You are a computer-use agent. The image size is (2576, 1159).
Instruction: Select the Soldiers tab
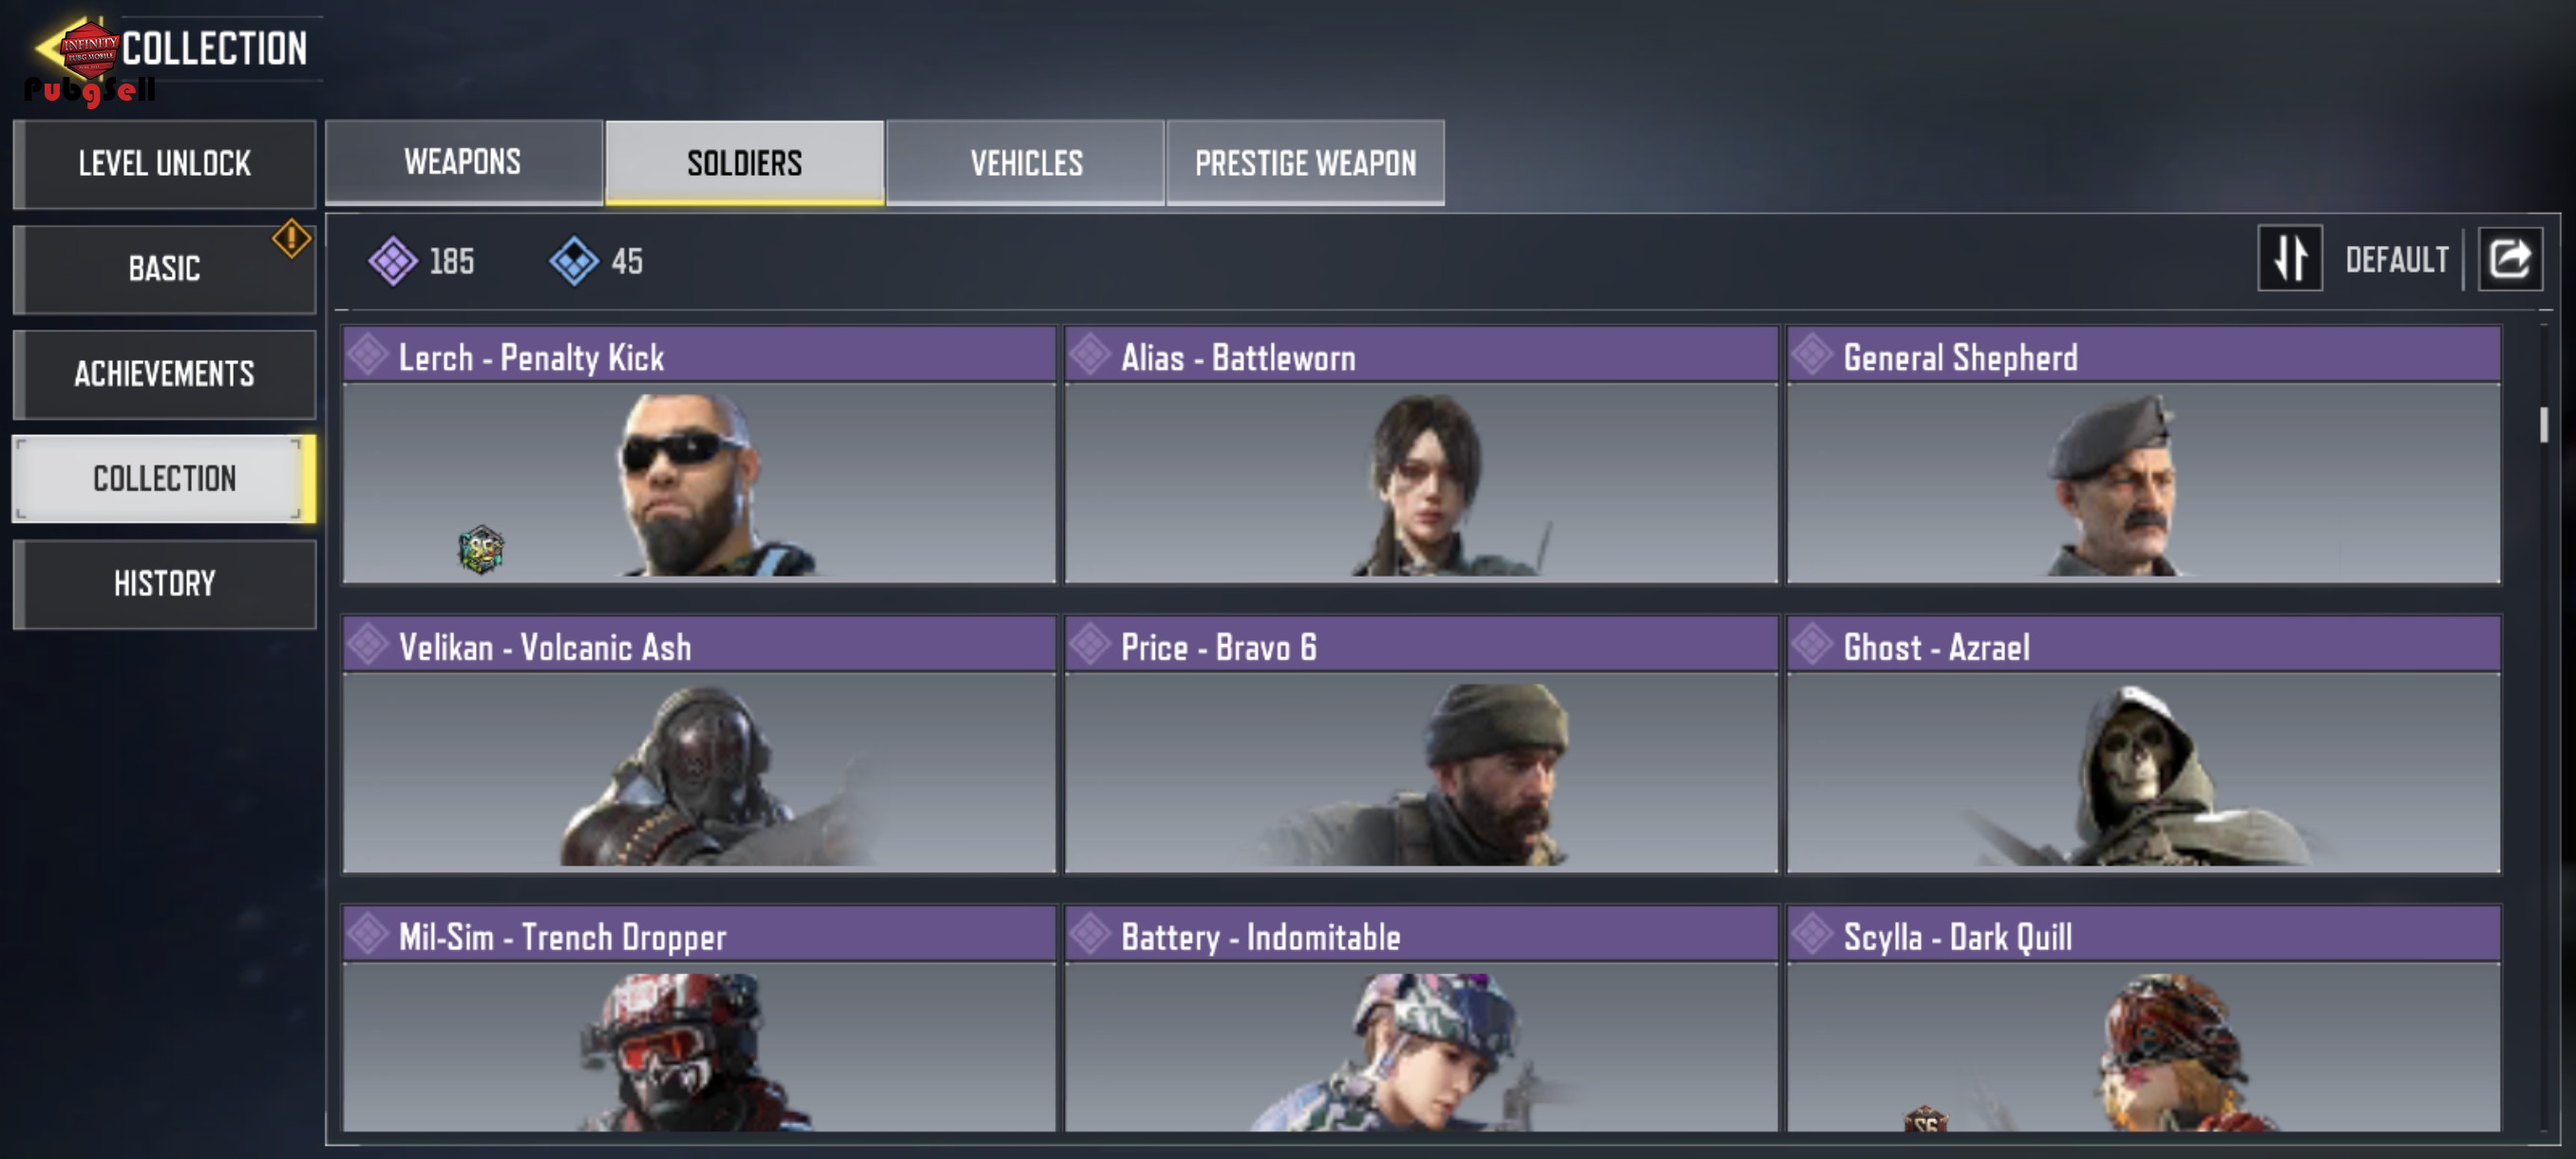745,162
